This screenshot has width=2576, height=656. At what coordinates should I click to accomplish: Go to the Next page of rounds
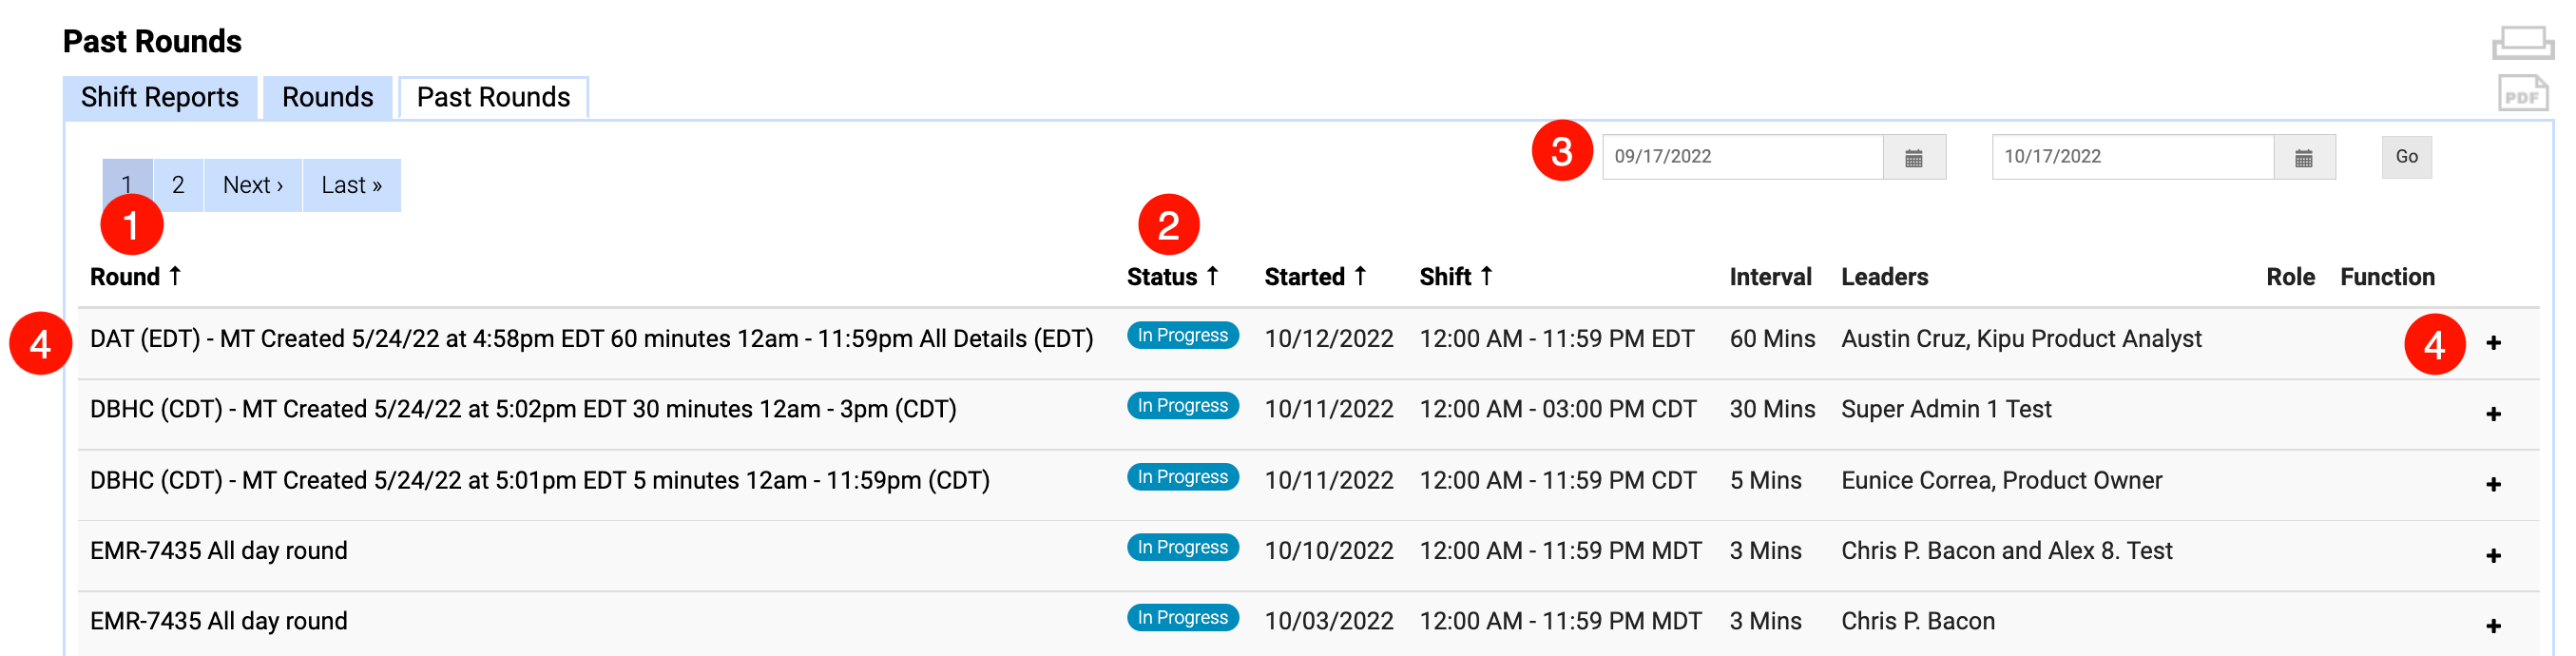click(253, 185)
